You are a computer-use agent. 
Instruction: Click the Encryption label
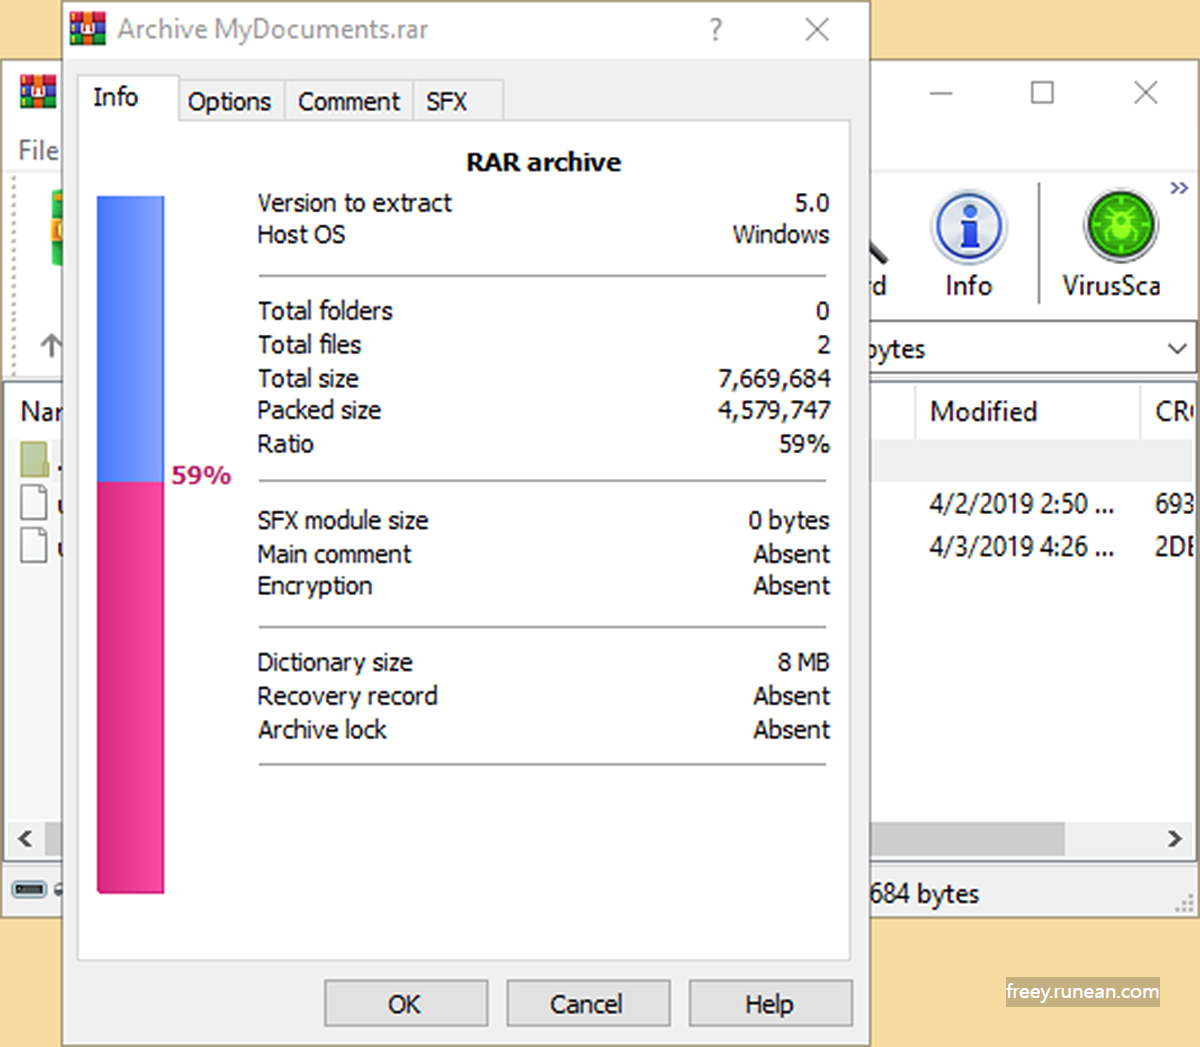pos(314,586)
